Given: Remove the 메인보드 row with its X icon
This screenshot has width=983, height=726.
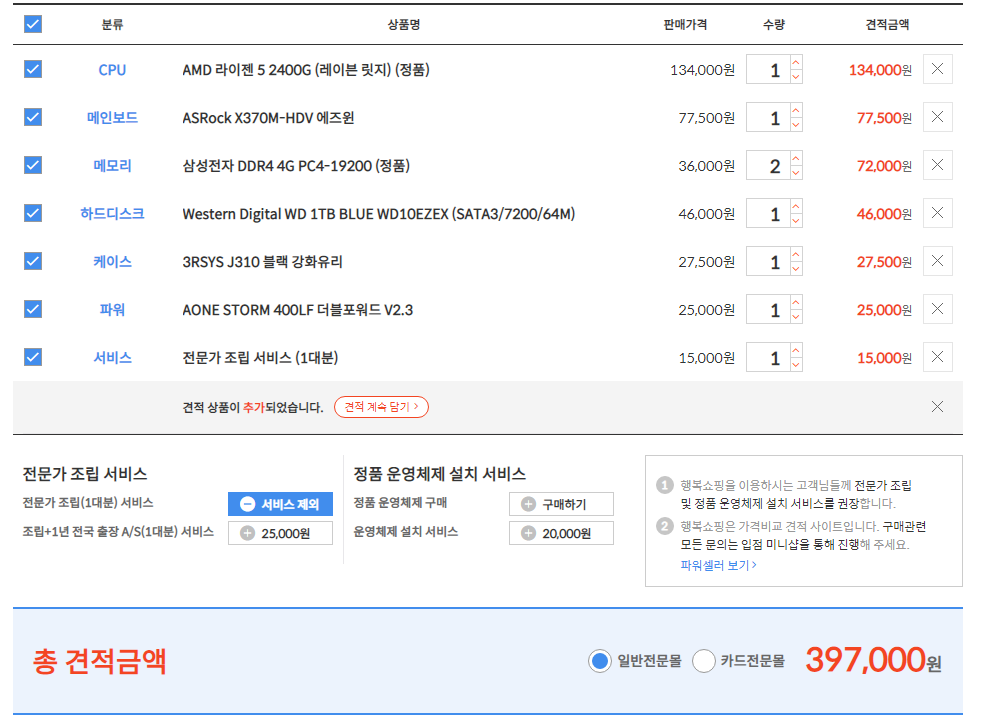Looking at the screenshot, I should [937, 117].
